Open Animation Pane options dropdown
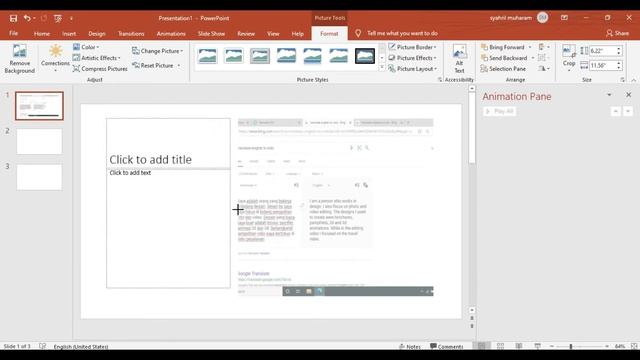The image size is (640, 360). [609, 95]
